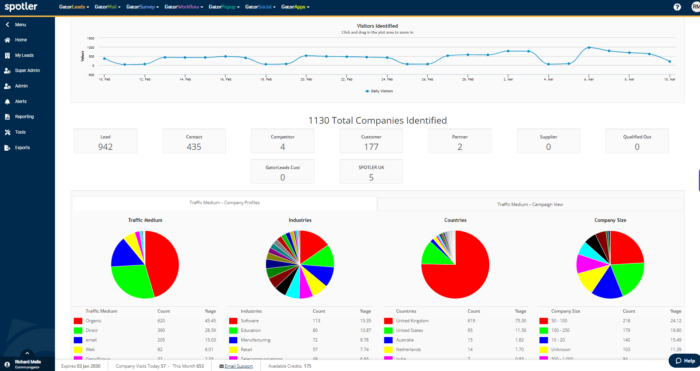Expand the GatorLeads dropdown menu

pyautogui.click(x=74, y=7)
